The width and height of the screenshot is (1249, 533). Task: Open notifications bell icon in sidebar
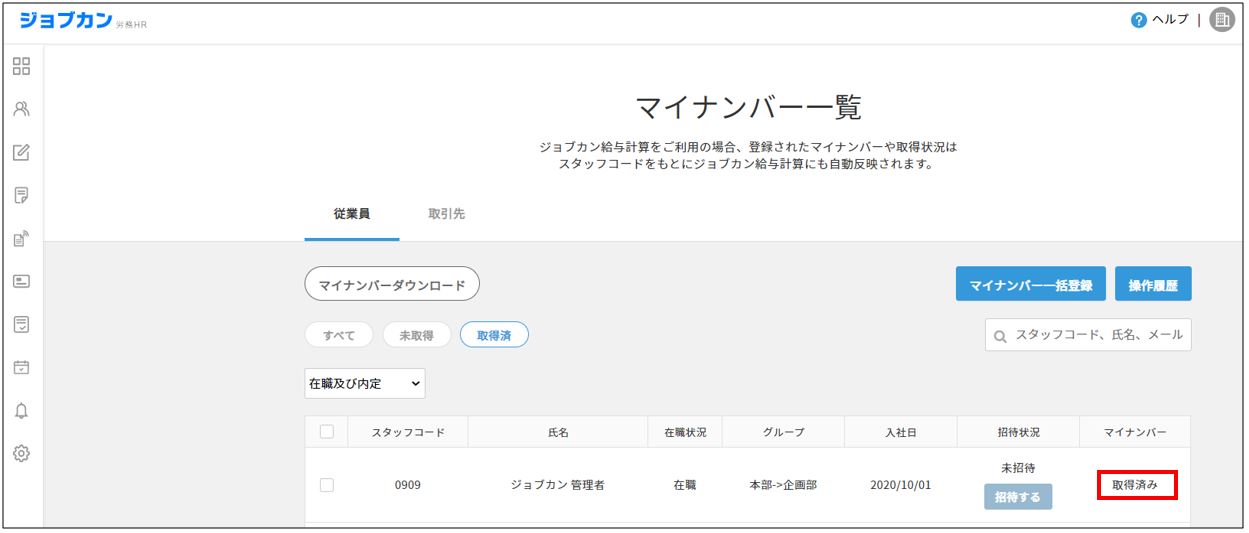point(21,411)
